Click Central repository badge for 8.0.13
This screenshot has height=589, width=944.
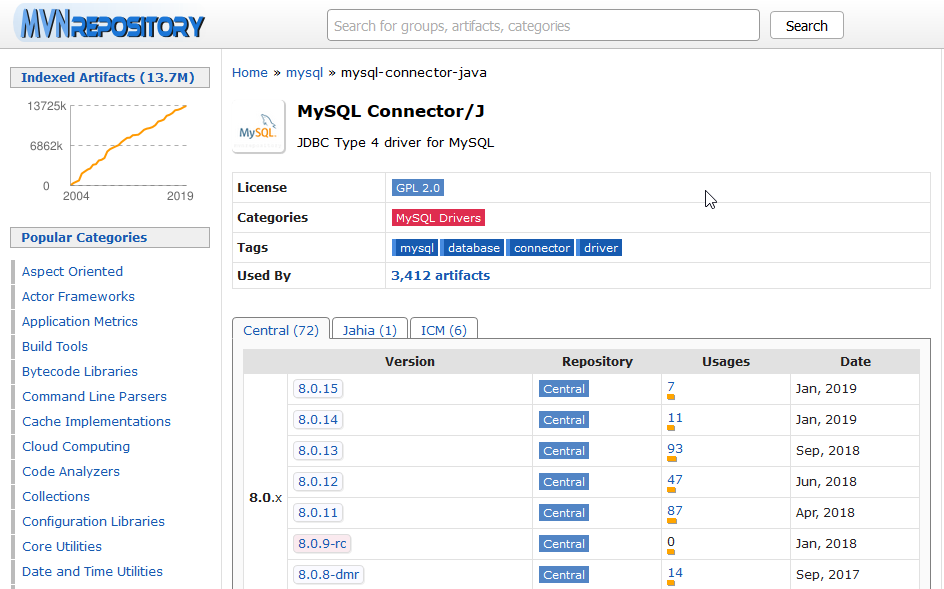tap(564, 451)
